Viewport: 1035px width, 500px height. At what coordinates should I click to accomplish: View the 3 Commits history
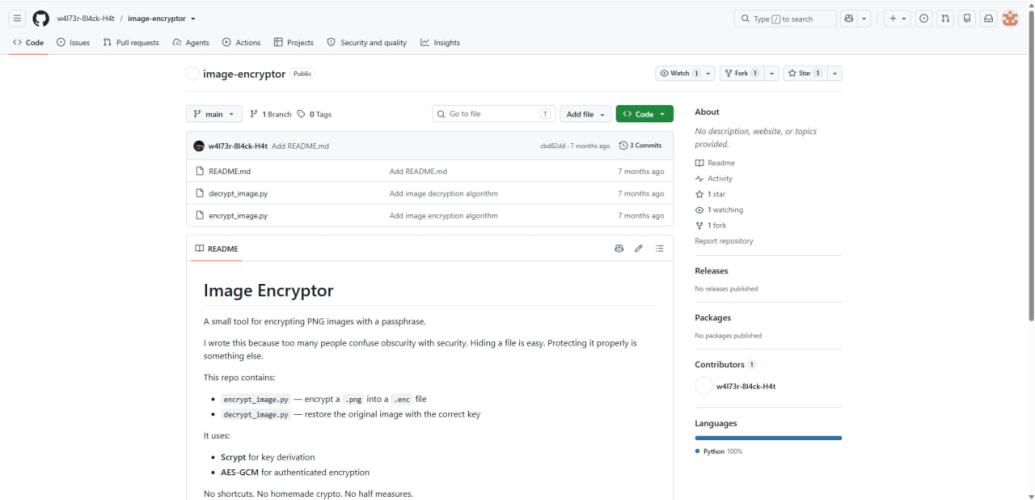point(640,145)
